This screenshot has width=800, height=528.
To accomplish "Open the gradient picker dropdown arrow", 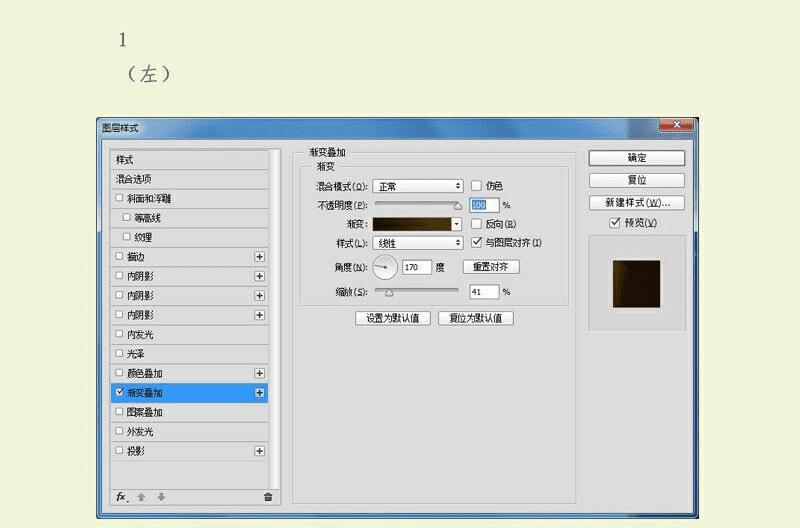I will coord(457,224).
